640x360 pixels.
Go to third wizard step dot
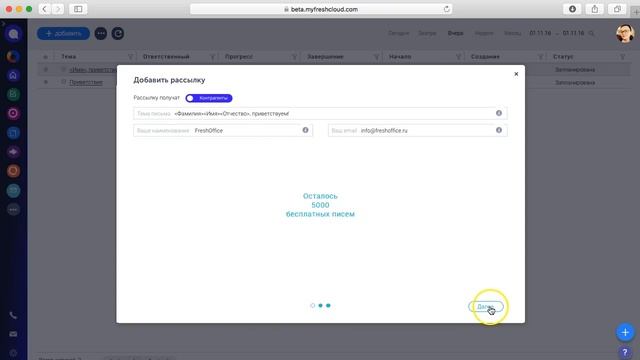tap(328, 305)
